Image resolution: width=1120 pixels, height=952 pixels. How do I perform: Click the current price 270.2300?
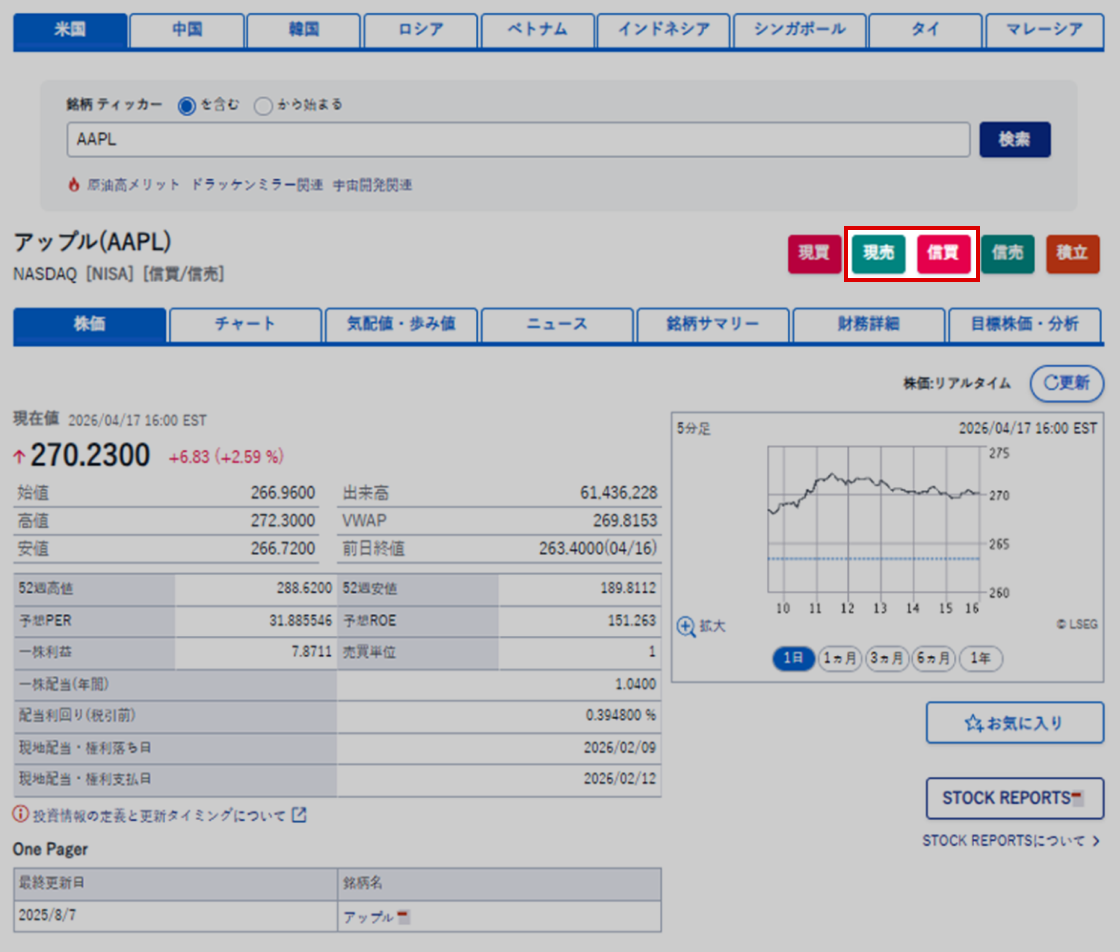(x=90, y=456)
